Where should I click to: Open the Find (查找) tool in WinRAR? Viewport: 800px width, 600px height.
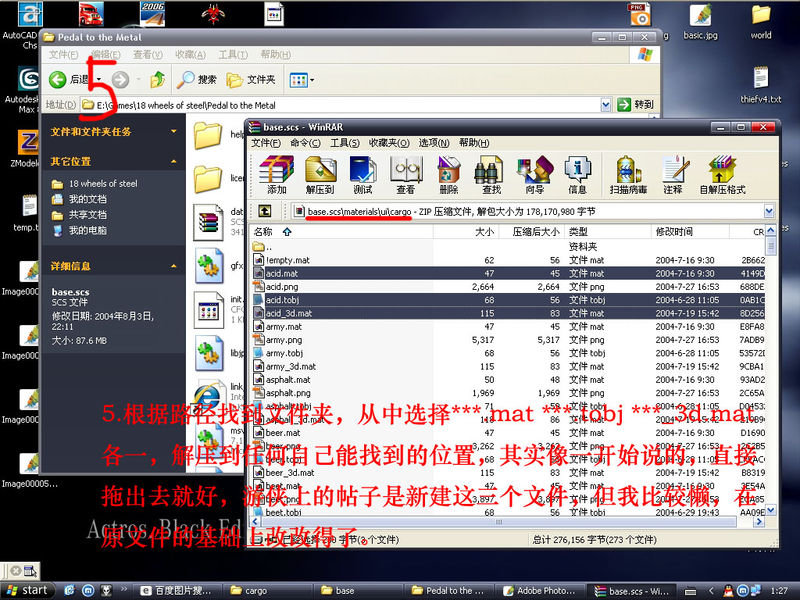click(491, 176)
